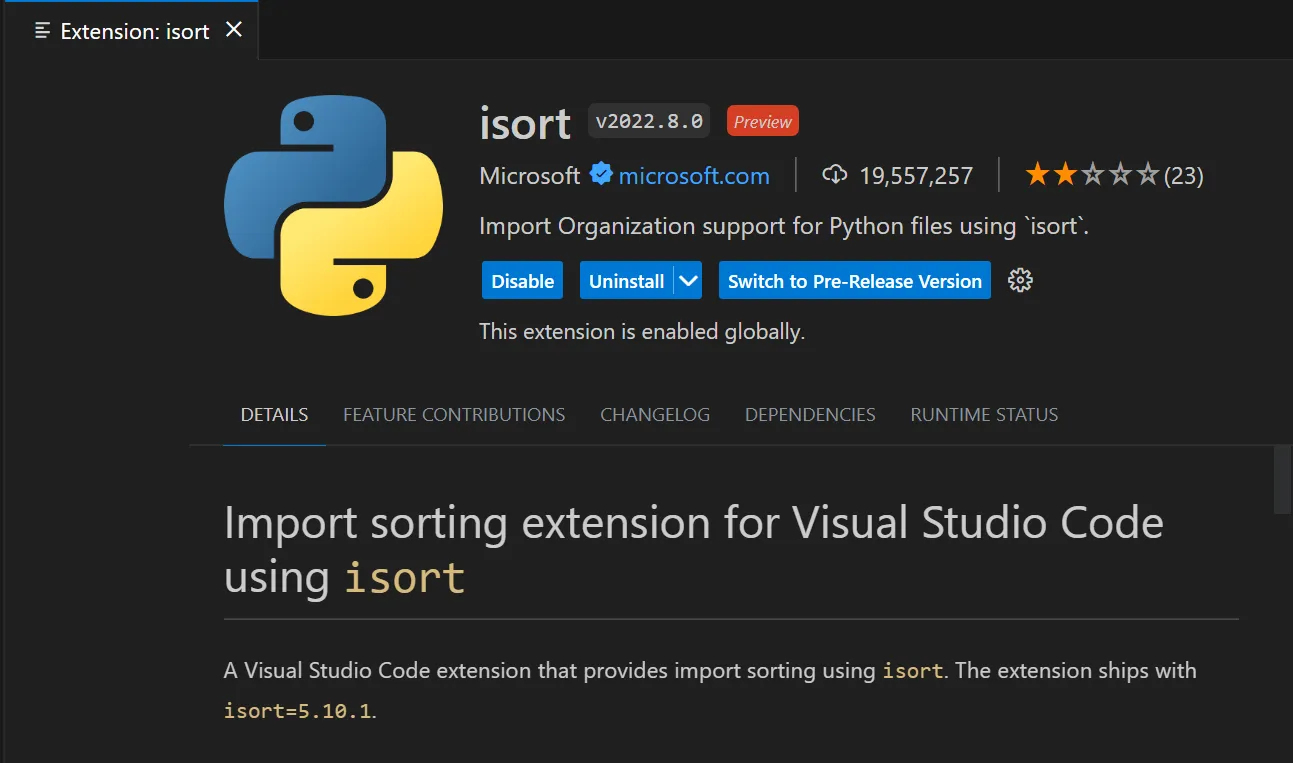This screenshot has width=1293, height=763.
Task: Open additional uninstall choices
Action: pyautogui.click(x=688, y=280)
